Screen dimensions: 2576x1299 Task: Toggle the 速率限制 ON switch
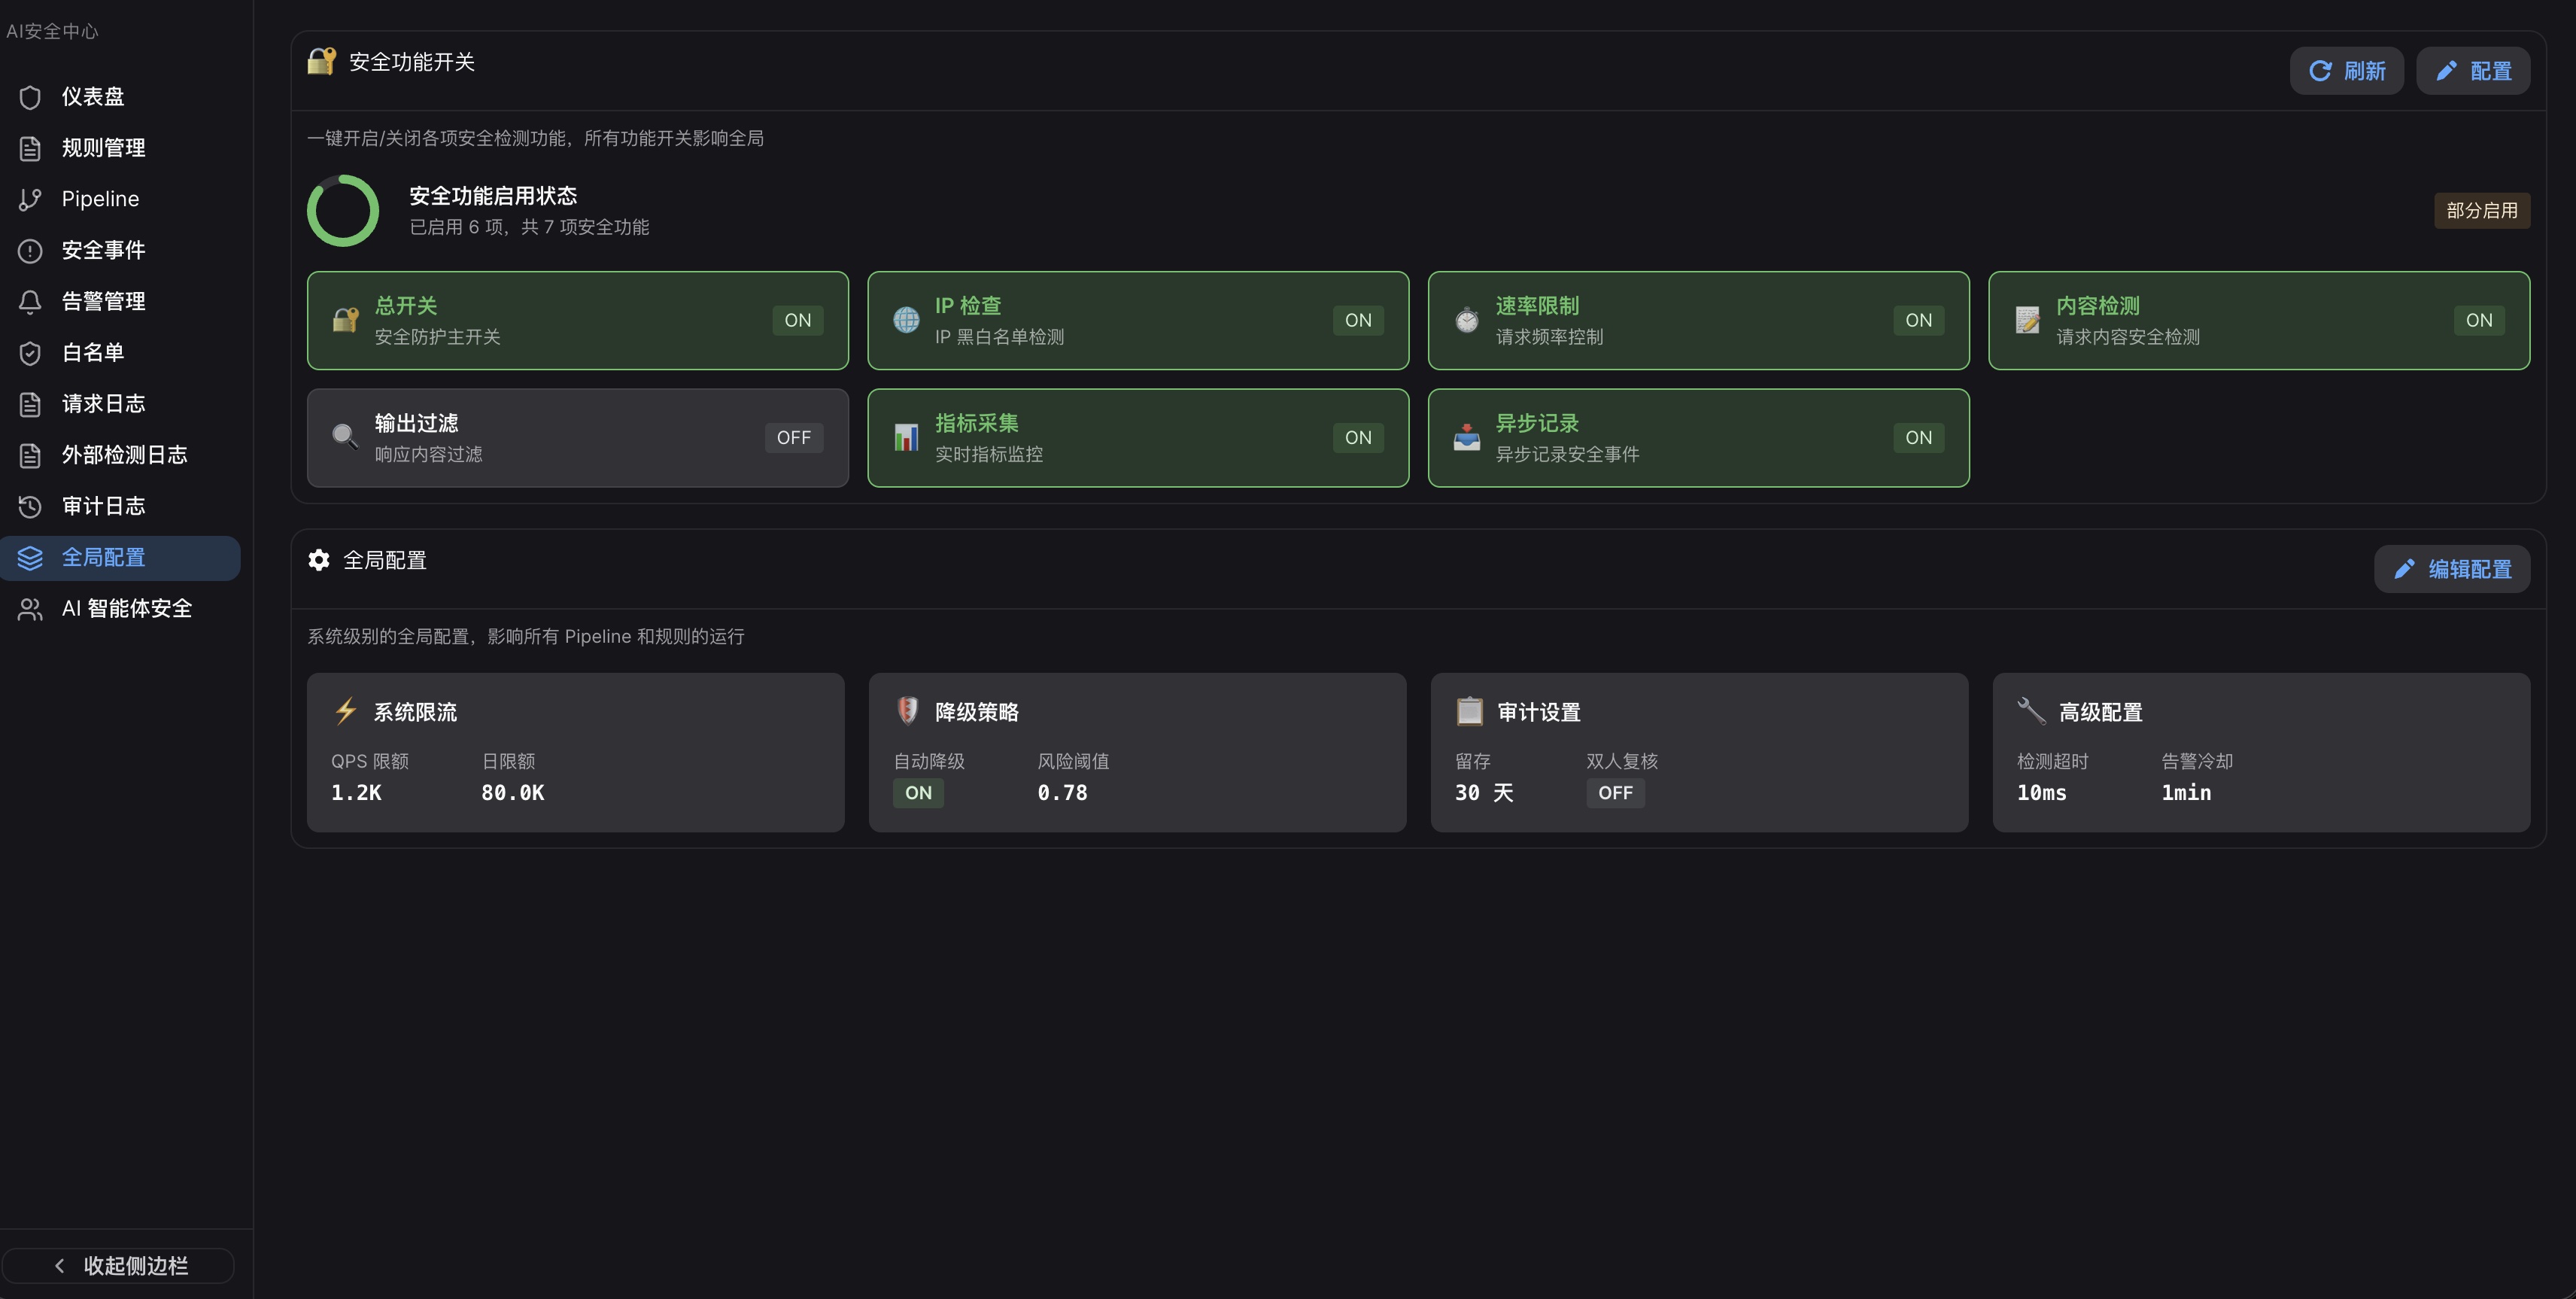[x=1917, y=320]
